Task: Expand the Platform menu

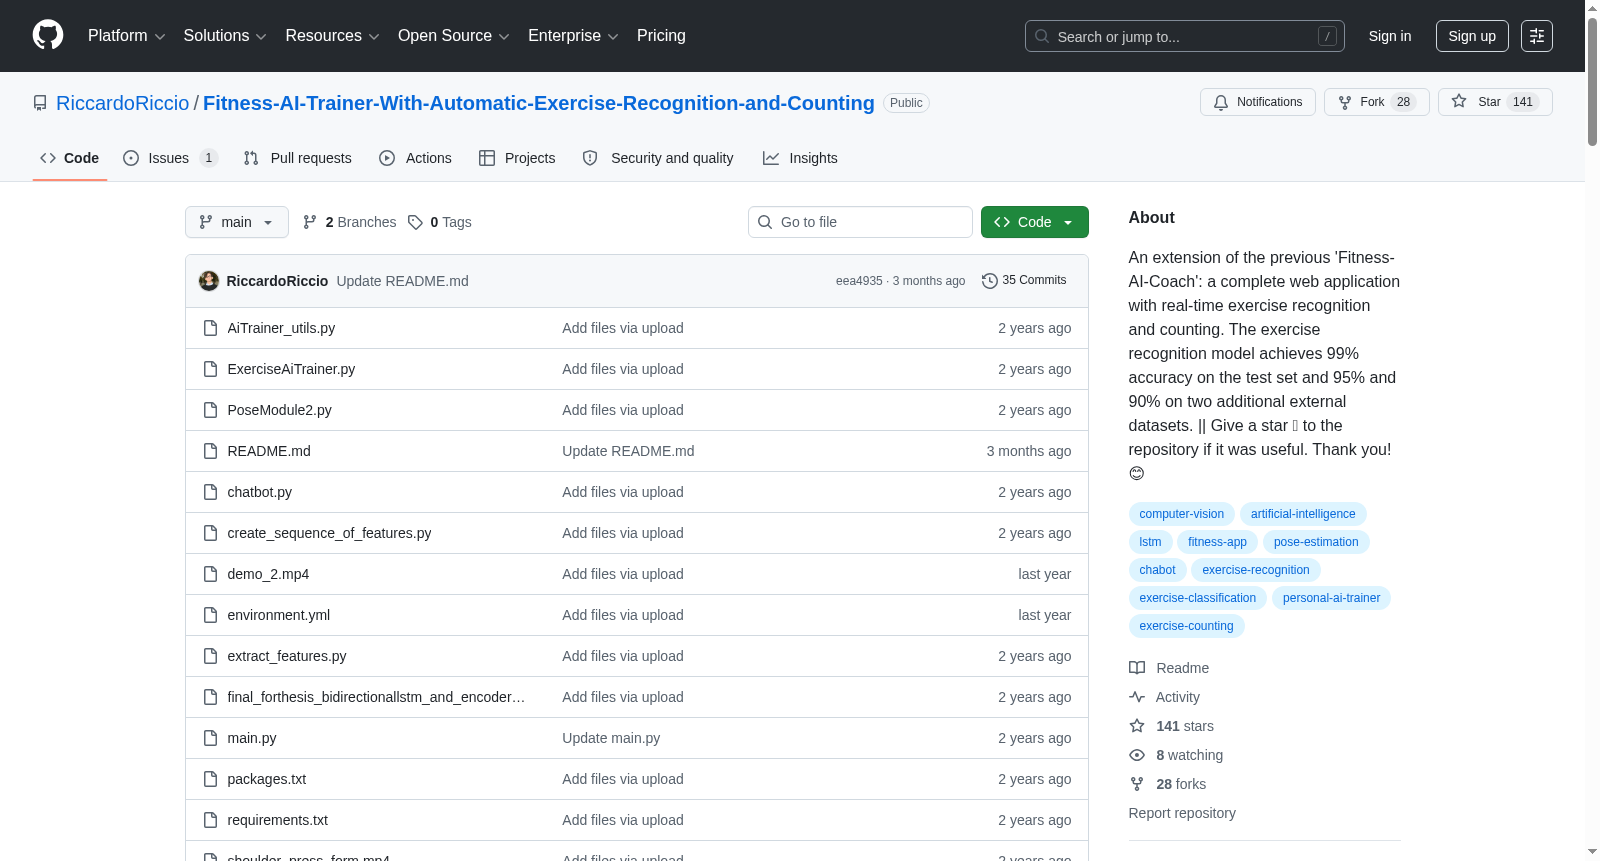Action: coord(126,36)
